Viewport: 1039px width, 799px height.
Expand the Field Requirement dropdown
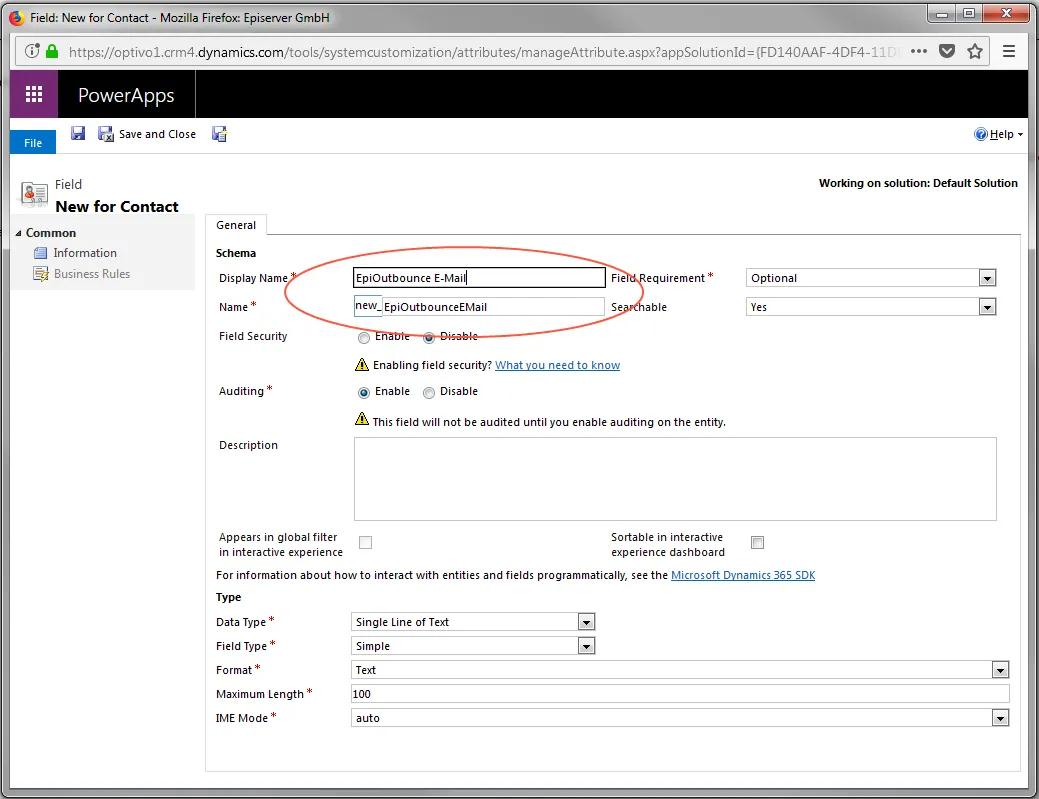click(x=871, y=278)
